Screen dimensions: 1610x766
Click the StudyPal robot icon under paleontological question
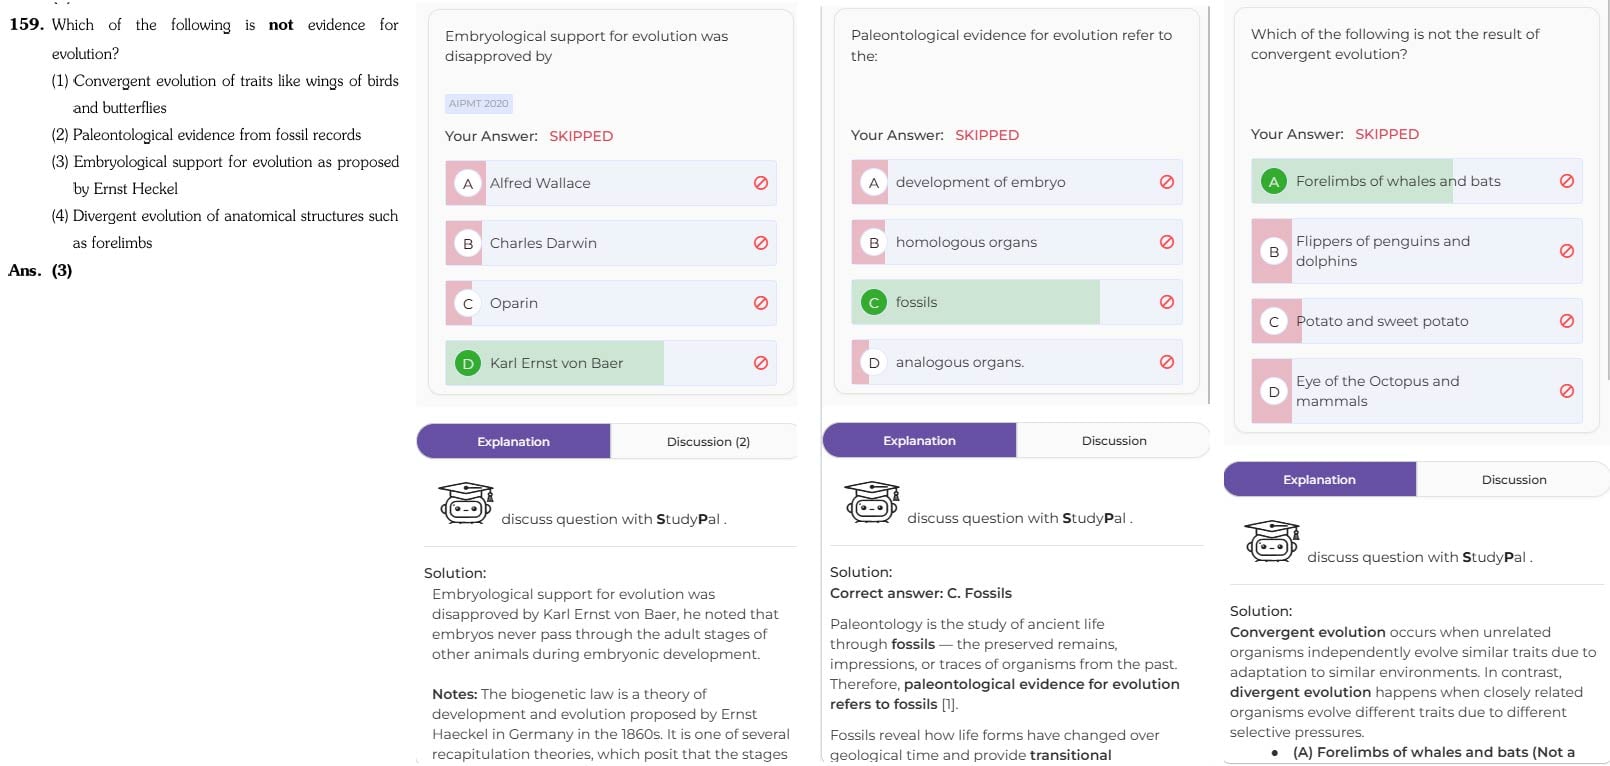point(872,502)
